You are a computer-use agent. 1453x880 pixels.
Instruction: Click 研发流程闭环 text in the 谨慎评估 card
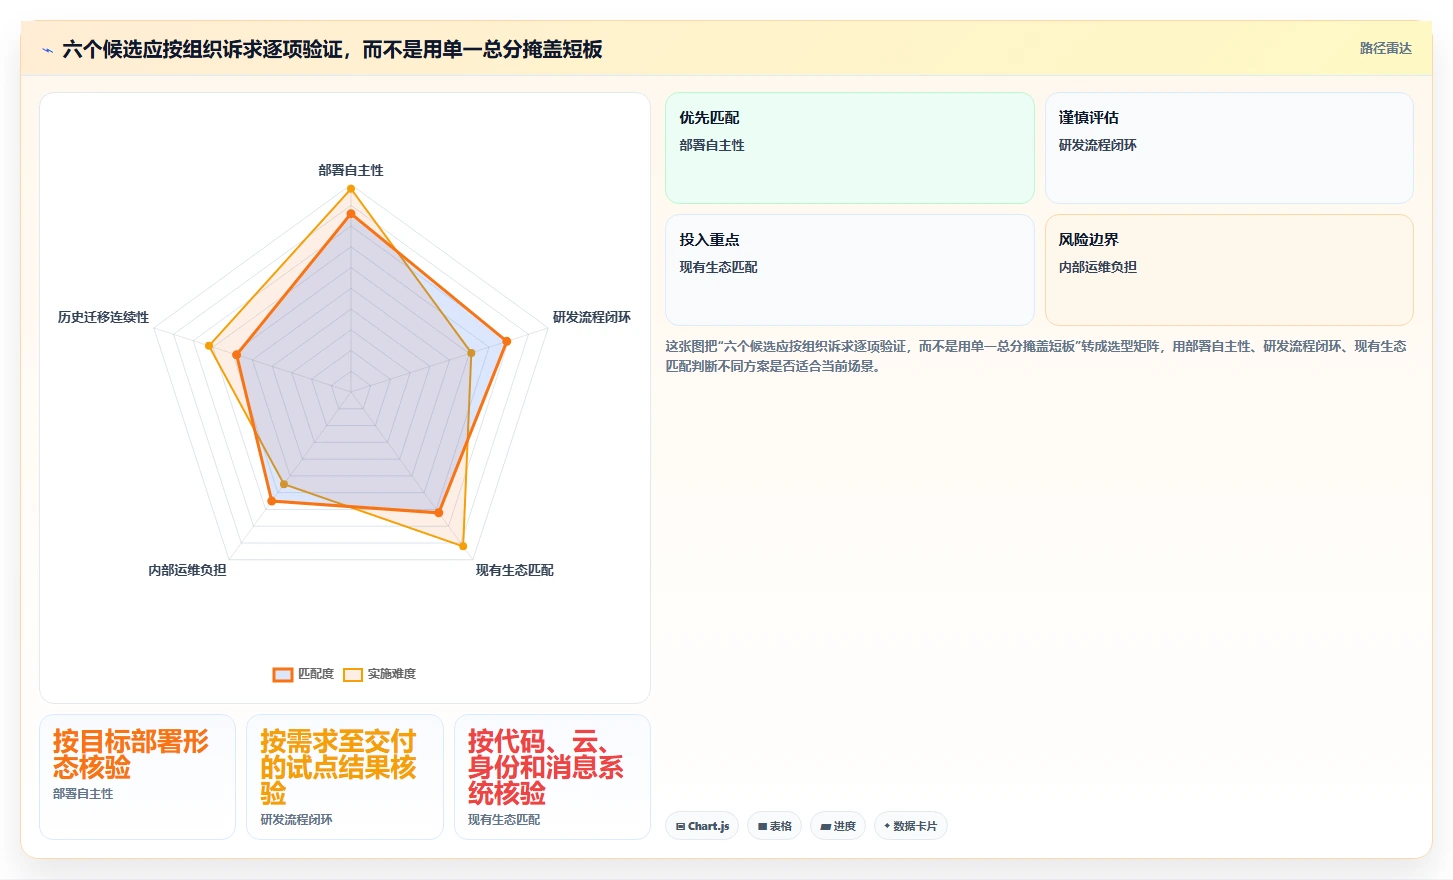click(x=1098, y=145)
